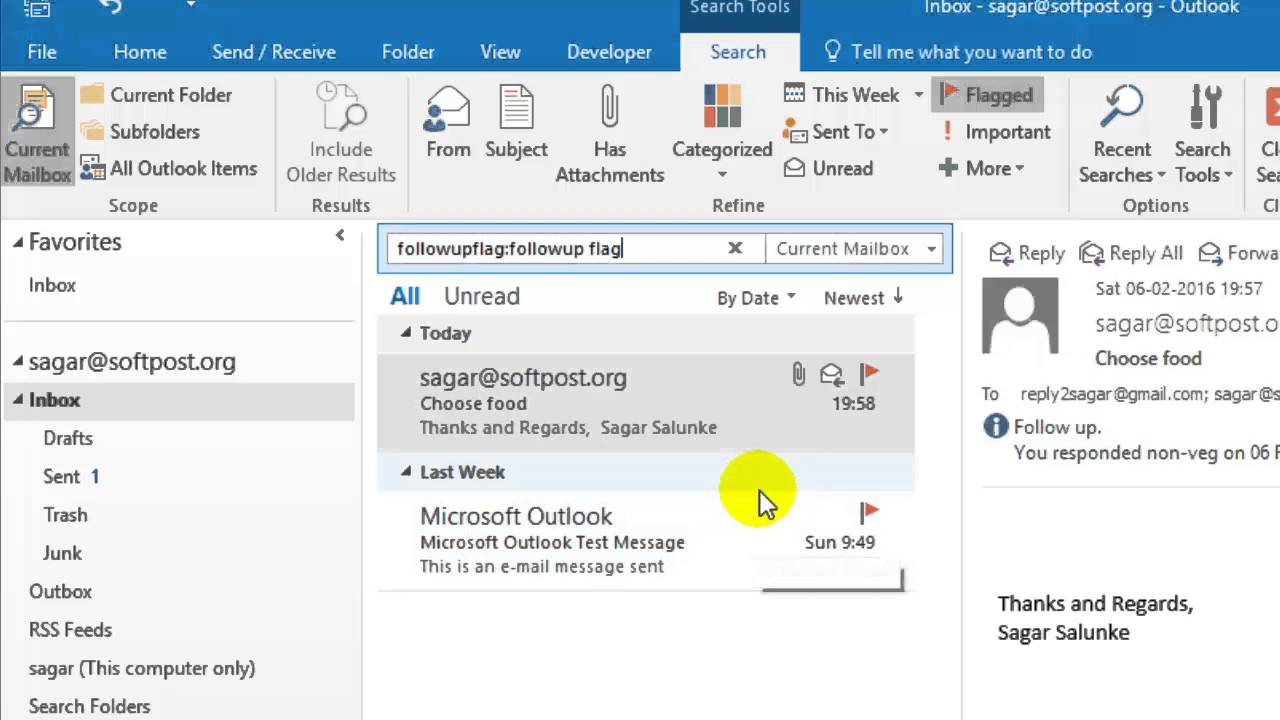Open More refine options
Image resolution: width=1280 pixels, height=720 pixels.
[982, 169]
